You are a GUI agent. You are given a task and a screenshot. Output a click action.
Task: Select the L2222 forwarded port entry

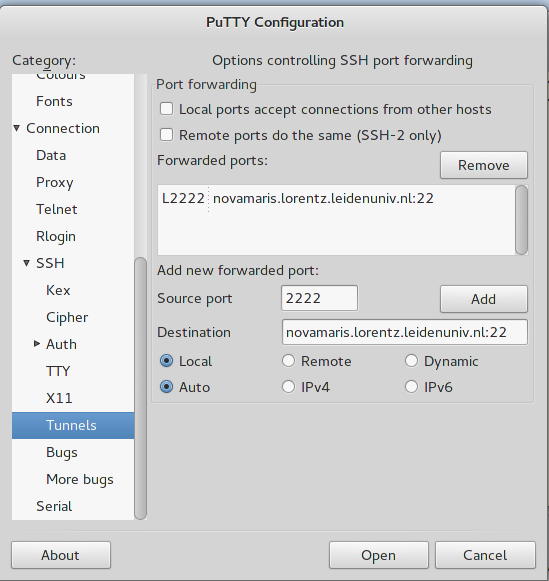(x=298, y=199)
